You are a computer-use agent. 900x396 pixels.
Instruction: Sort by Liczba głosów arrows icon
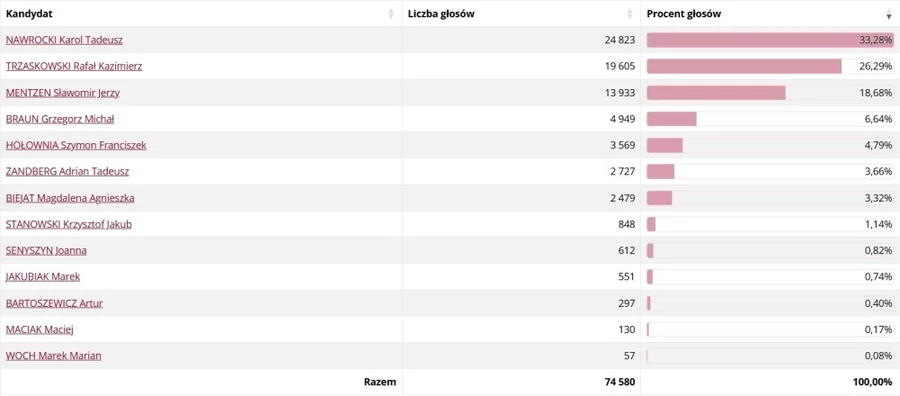630,14
